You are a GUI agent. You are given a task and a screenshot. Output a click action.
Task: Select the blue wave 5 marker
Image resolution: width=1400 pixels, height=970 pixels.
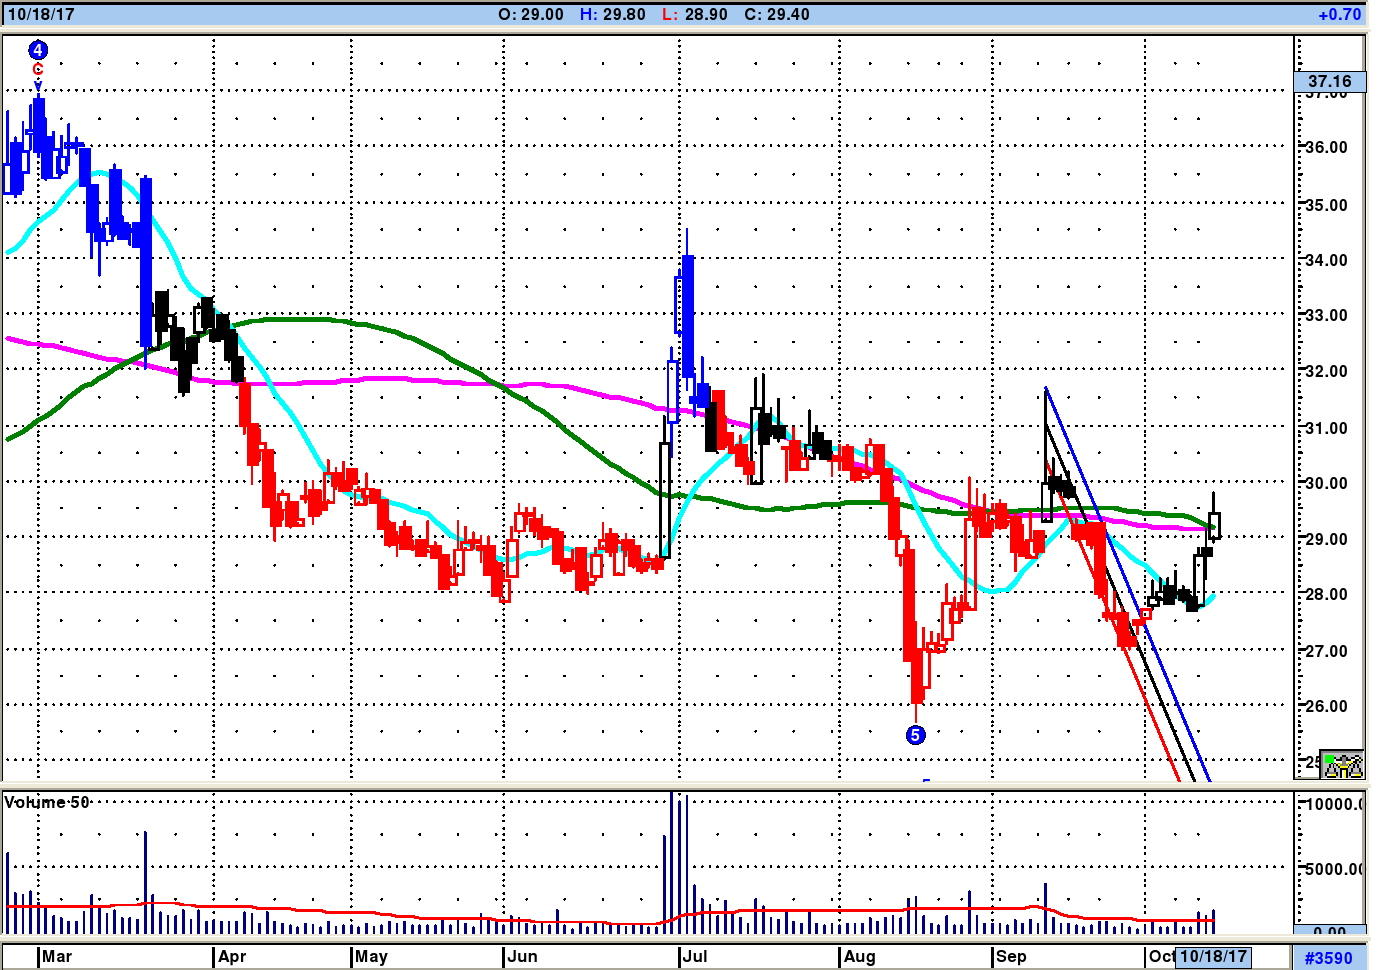click(x=915, y=735)
